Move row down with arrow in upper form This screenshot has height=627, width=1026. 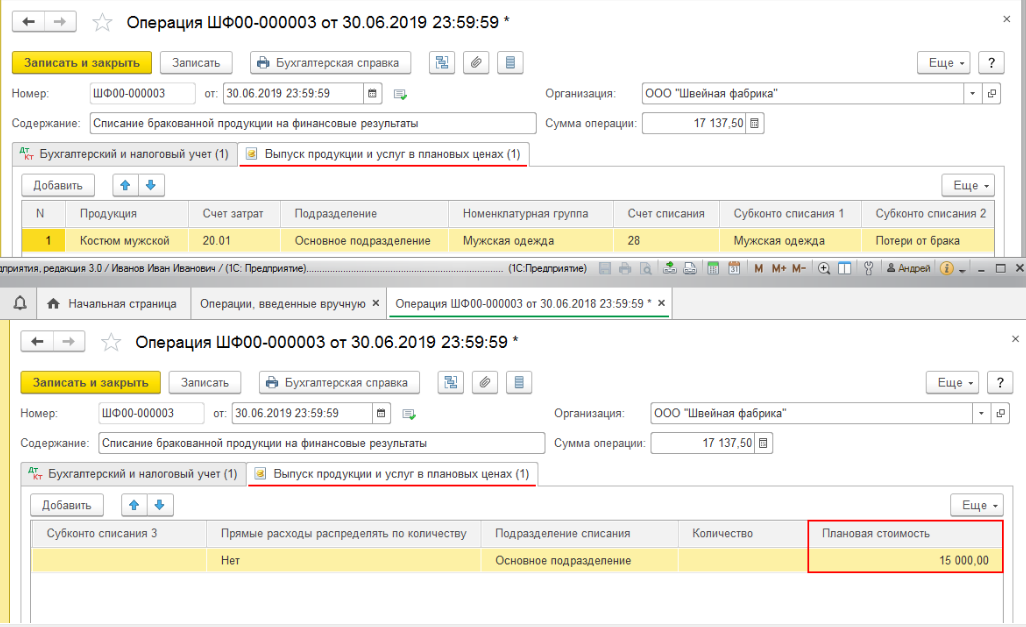[x=150, y=185]
